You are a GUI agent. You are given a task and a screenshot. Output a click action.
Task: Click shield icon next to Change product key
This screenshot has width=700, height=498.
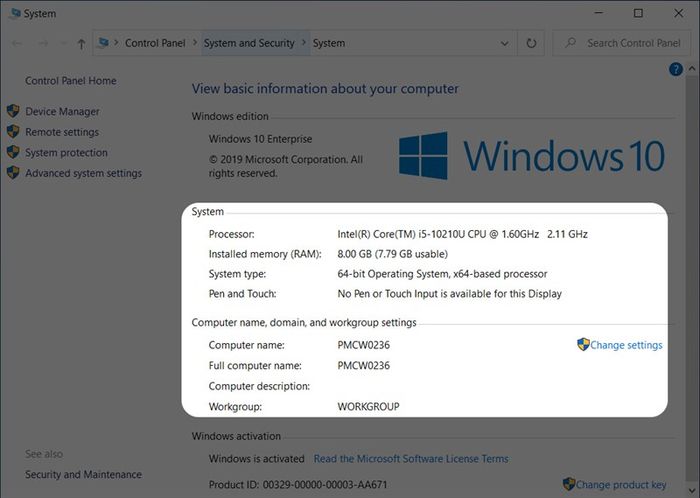click(x=569, y=484)
